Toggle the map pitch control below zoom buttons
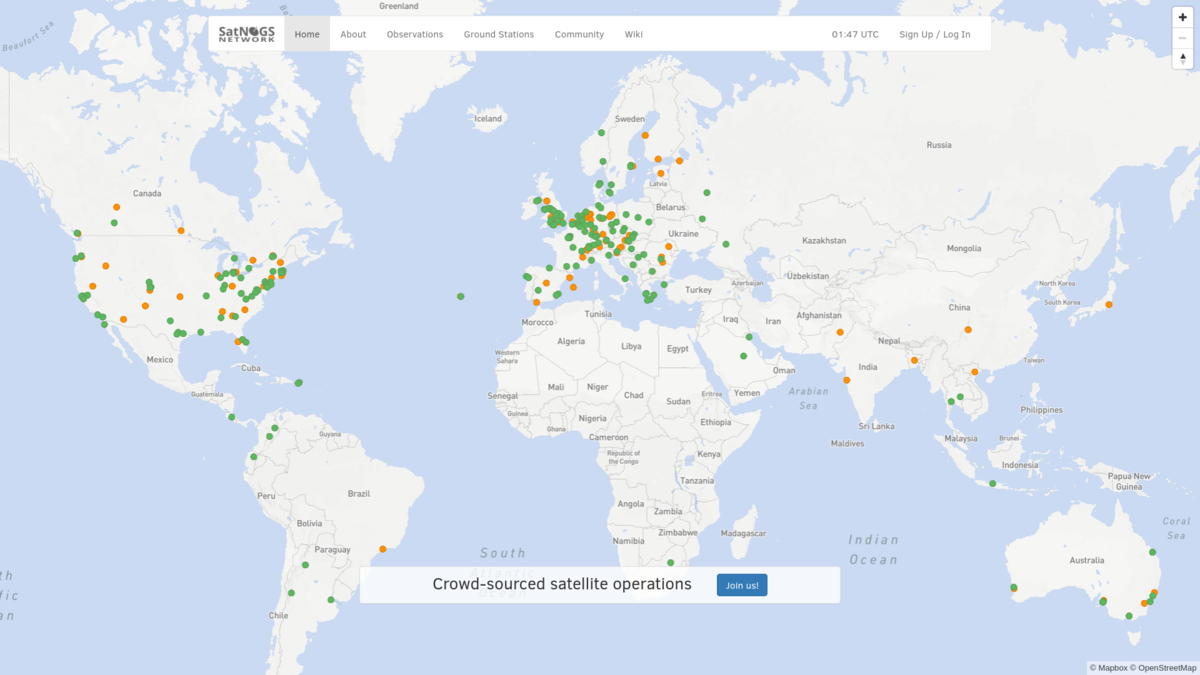 coord(1181,60)
